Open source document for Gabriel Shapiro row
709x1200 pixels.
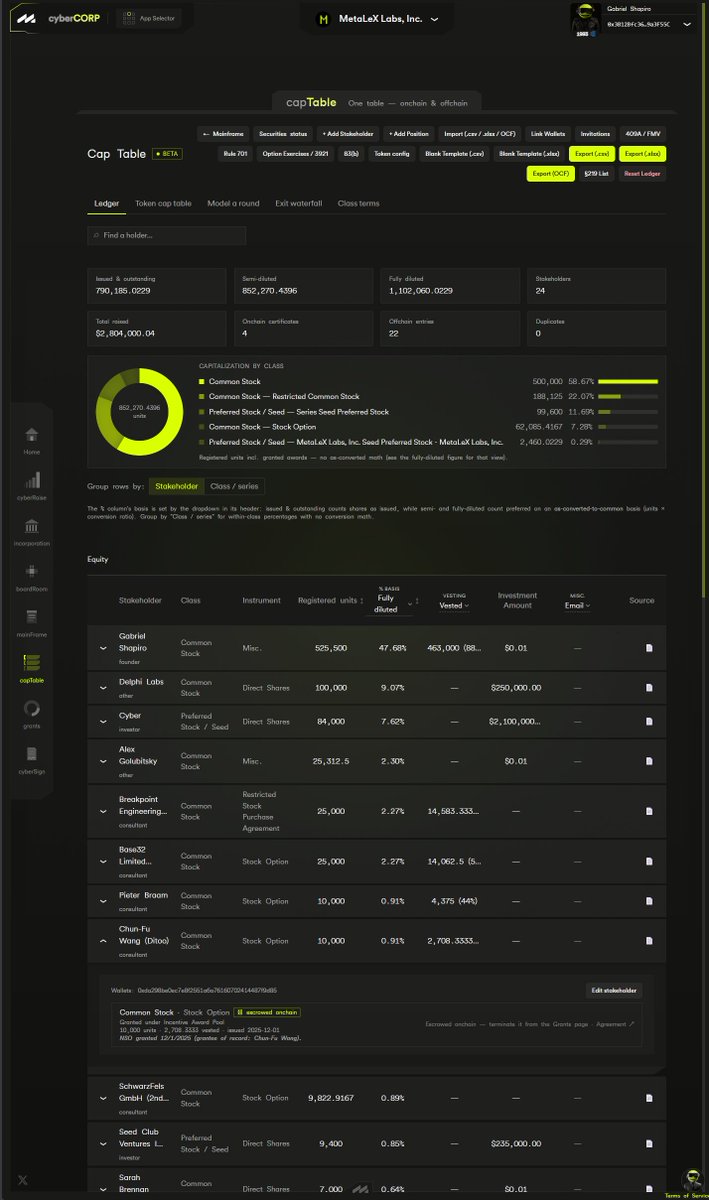click(x=649, y=648)
